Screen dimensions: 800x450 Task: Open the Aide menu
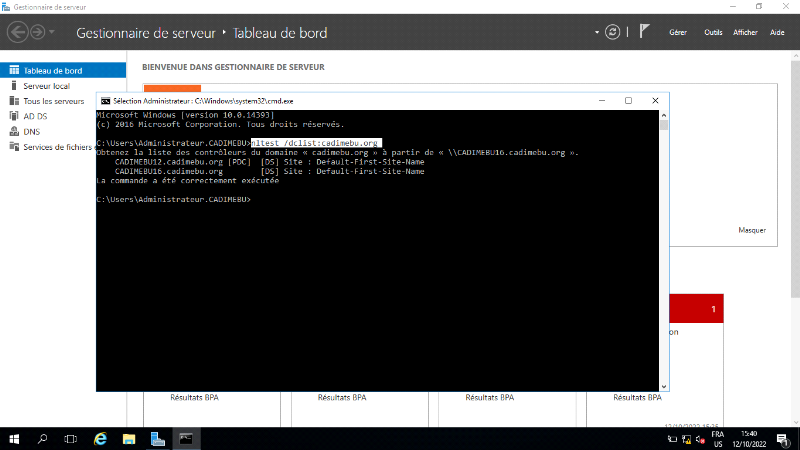[x=777, y=32]
